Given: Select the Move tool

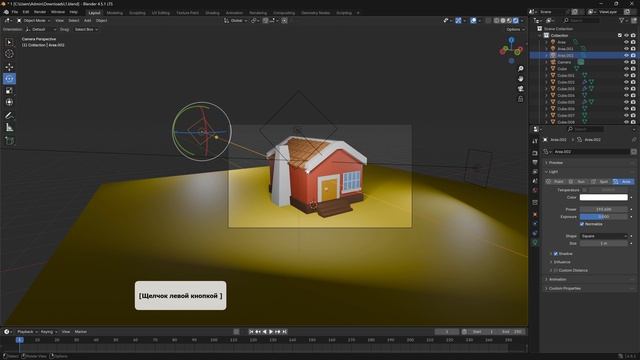Looking at the screenshot, I should [9, 67].
